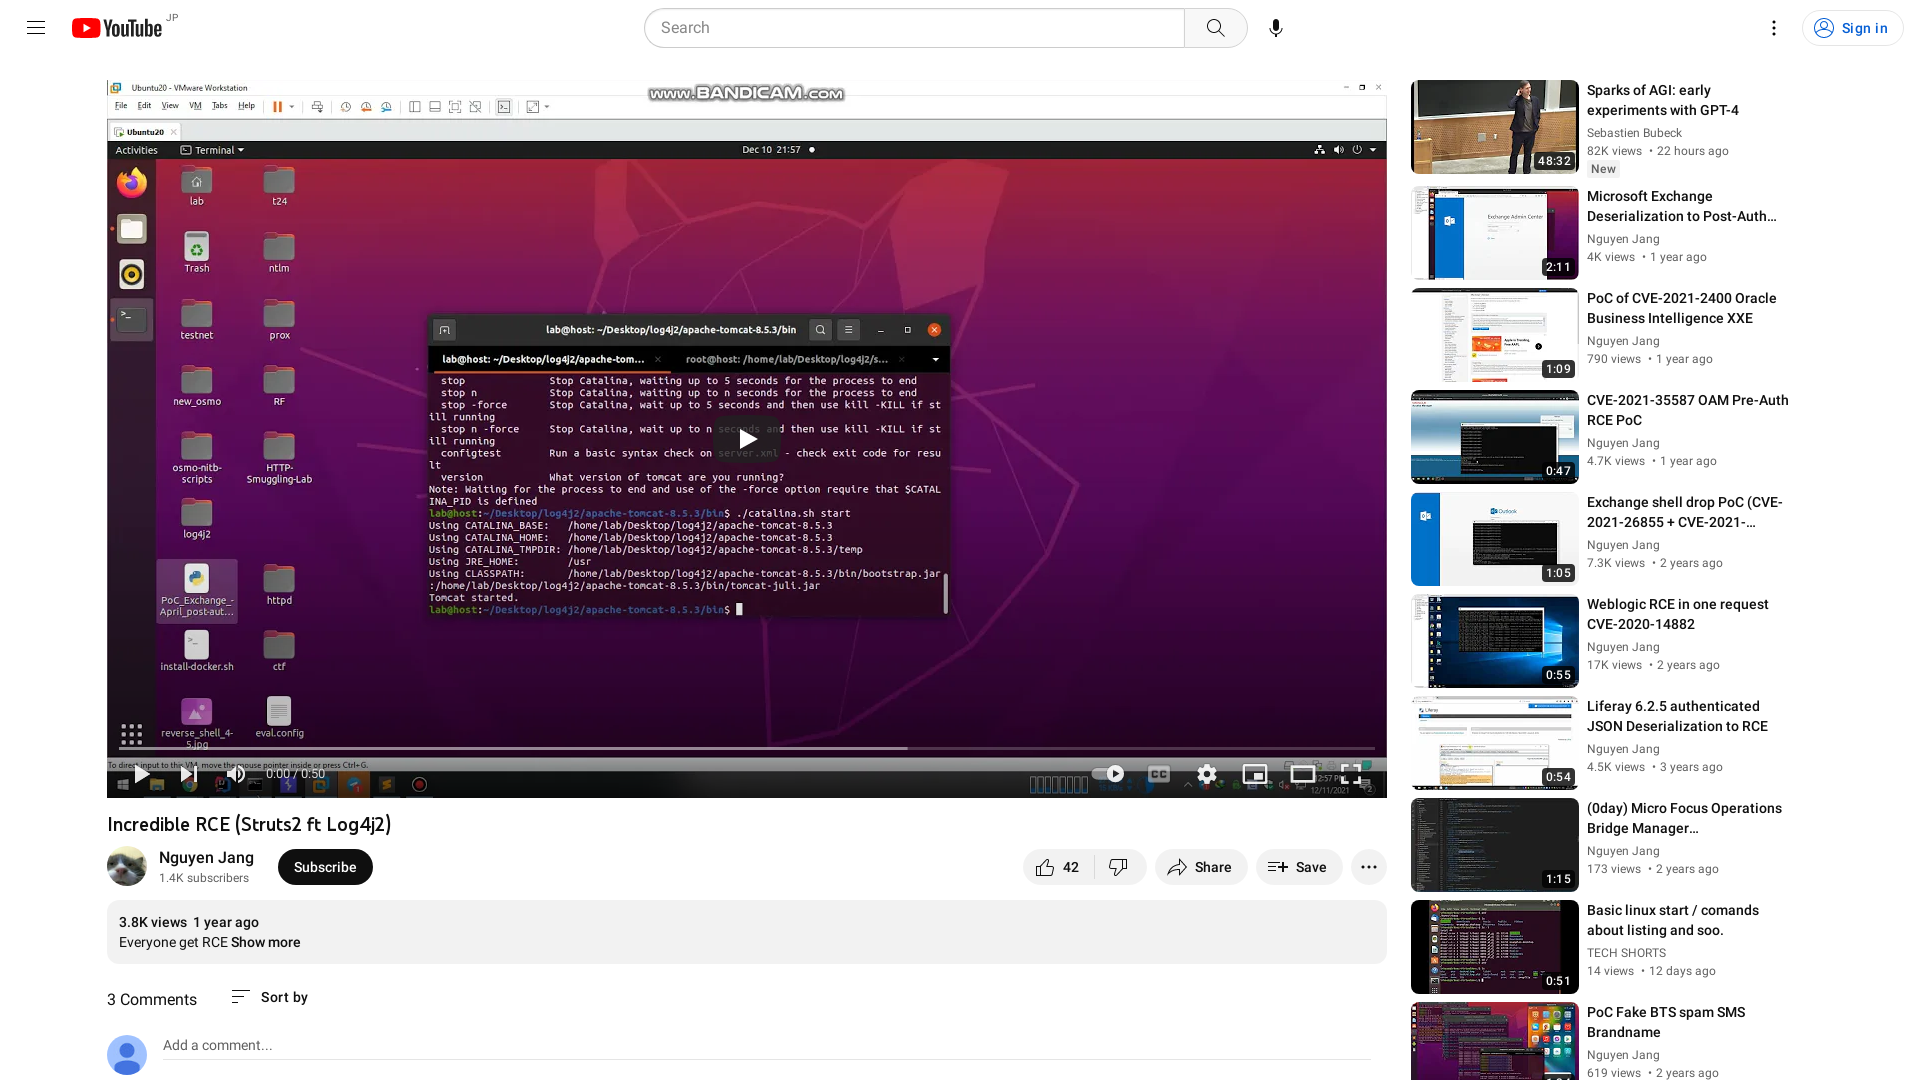Open Basic linux start / comands title
1920x1080 pixels.
click(1672, 920)
